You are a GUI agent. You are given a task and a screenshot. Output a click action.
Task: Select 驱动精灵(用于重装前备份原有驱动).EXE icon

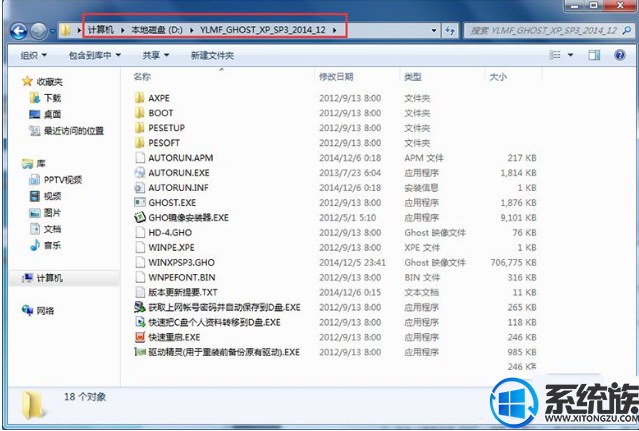pos(140,352)
